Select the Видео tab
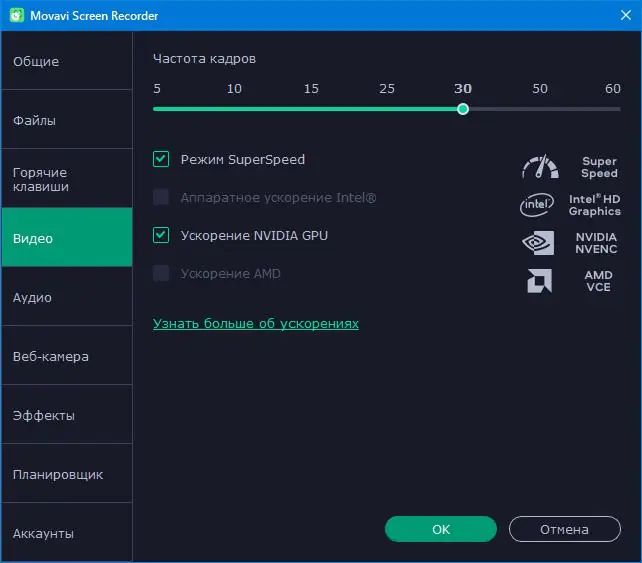Image resolution: width=642 pixels, height=563 pixels. [x=67, y=238]
